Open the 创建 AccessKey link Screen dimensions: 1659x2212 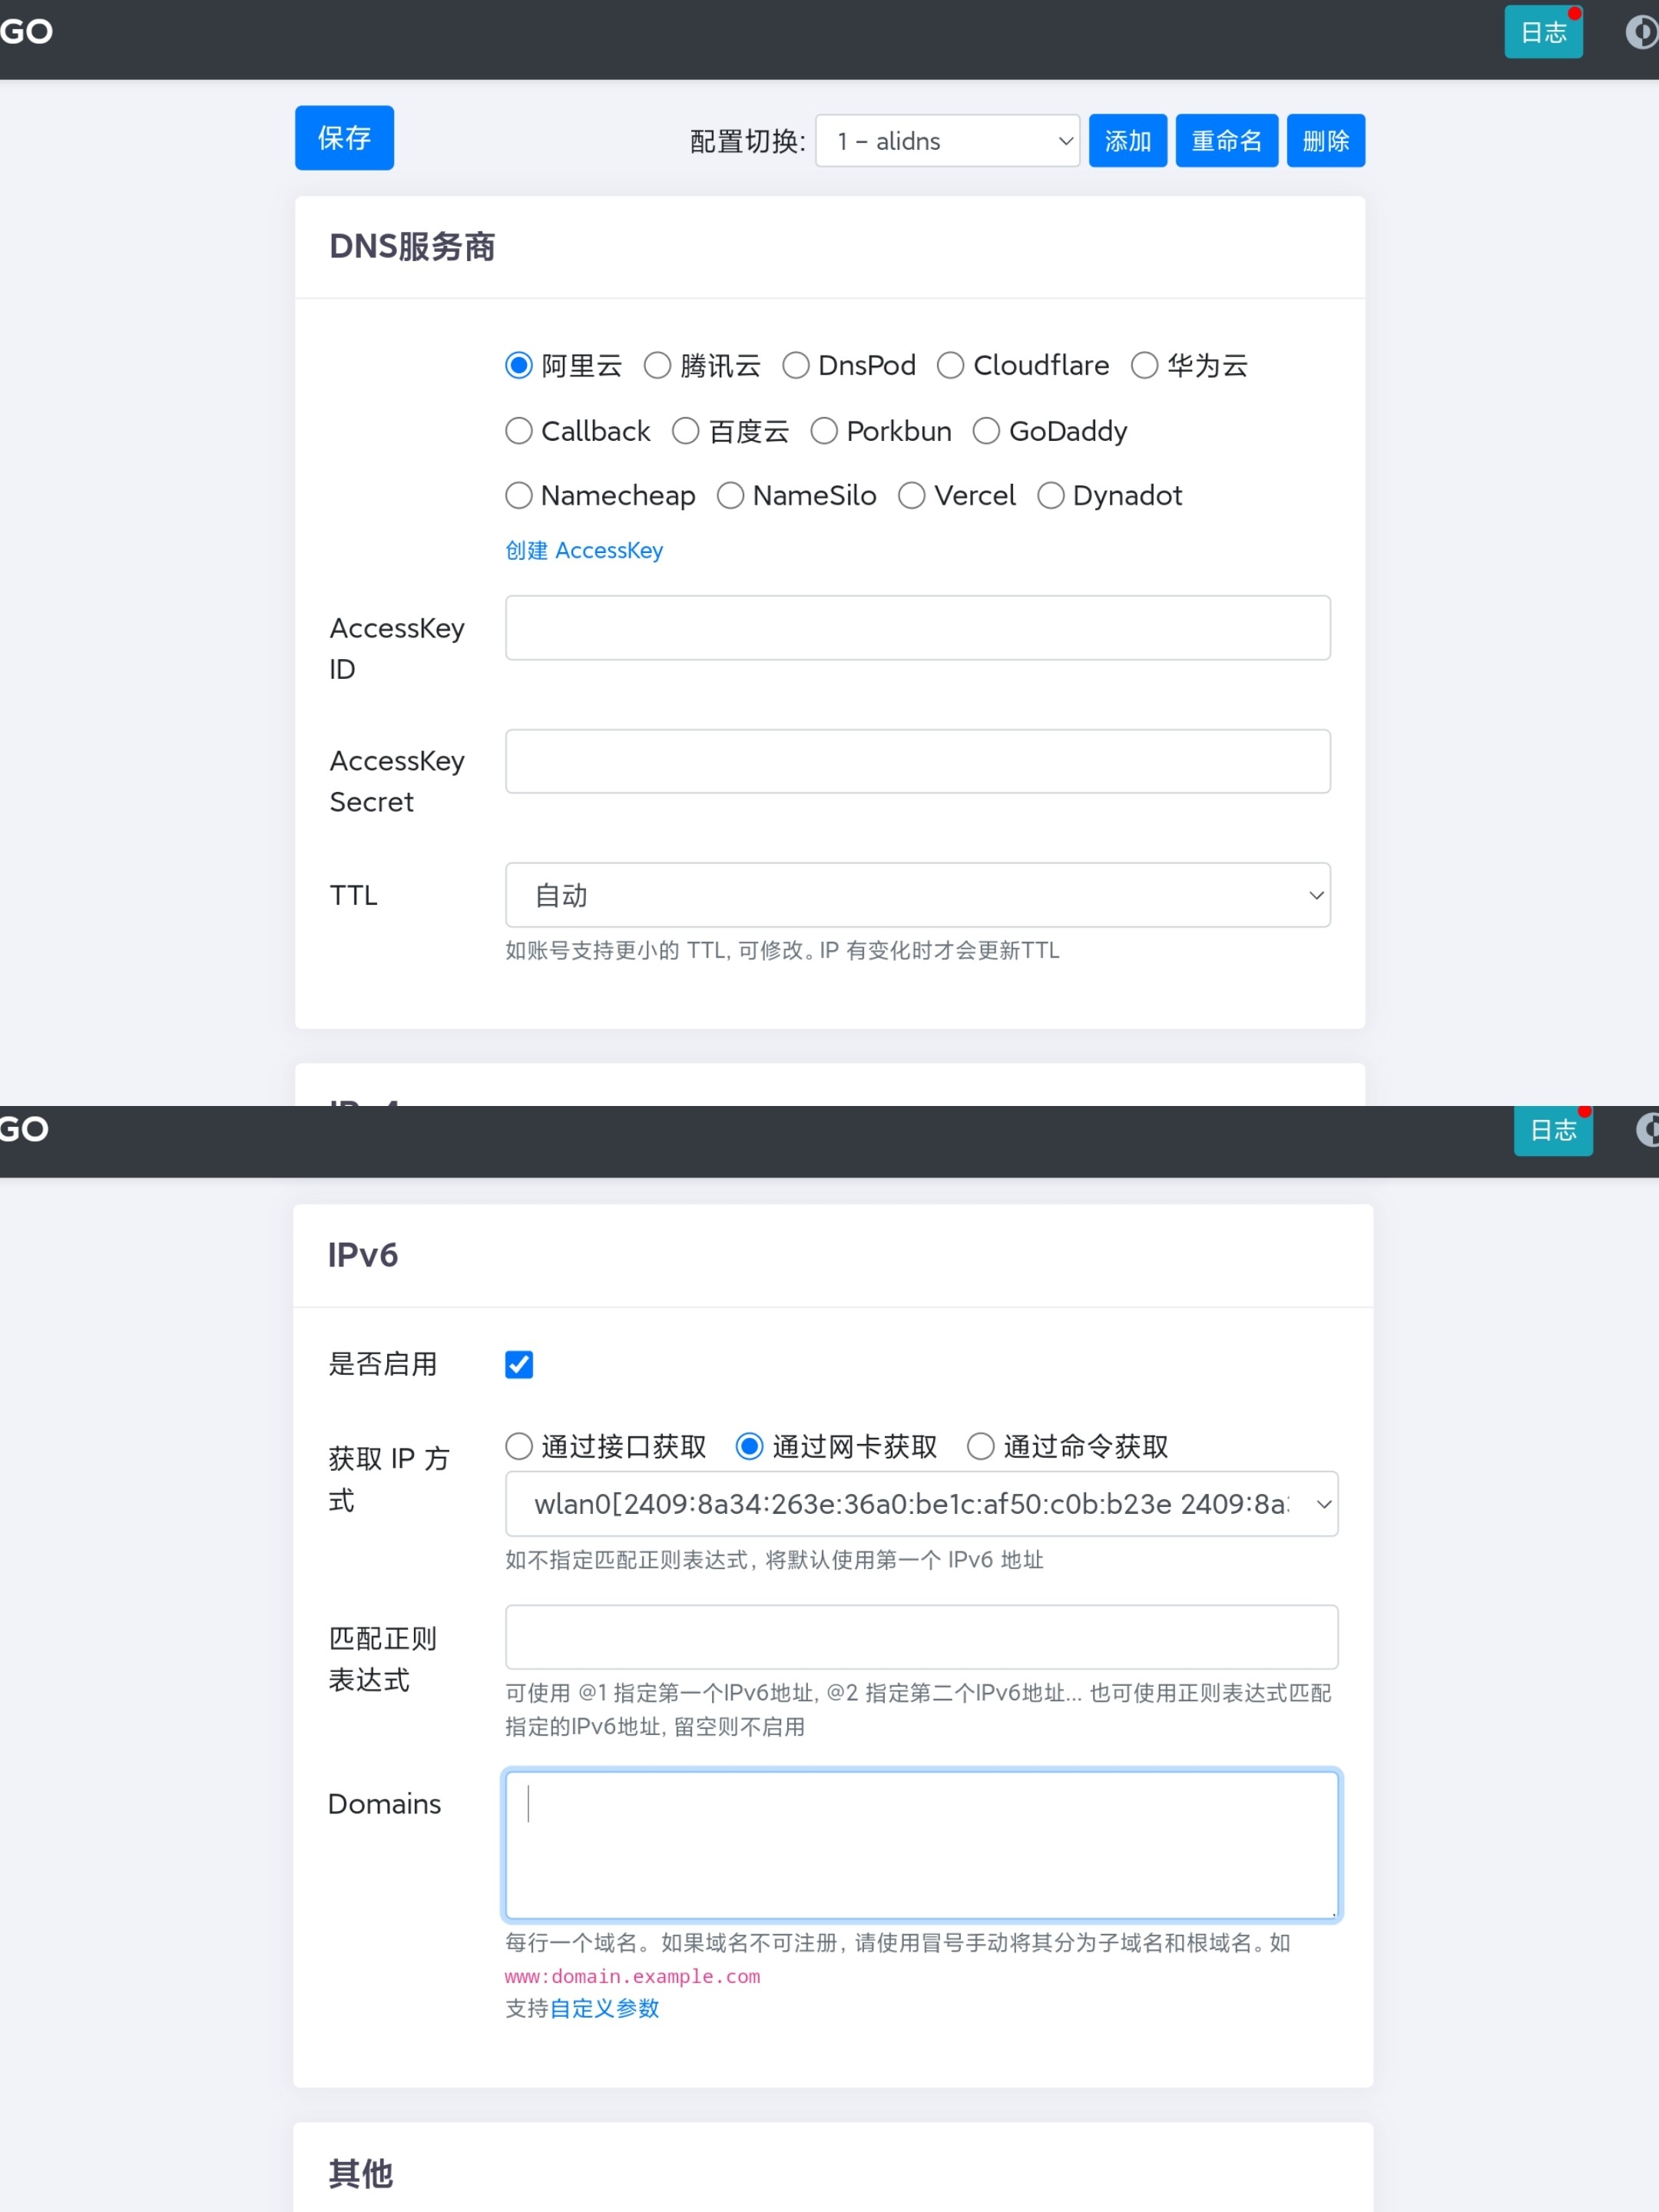[584, 551]
